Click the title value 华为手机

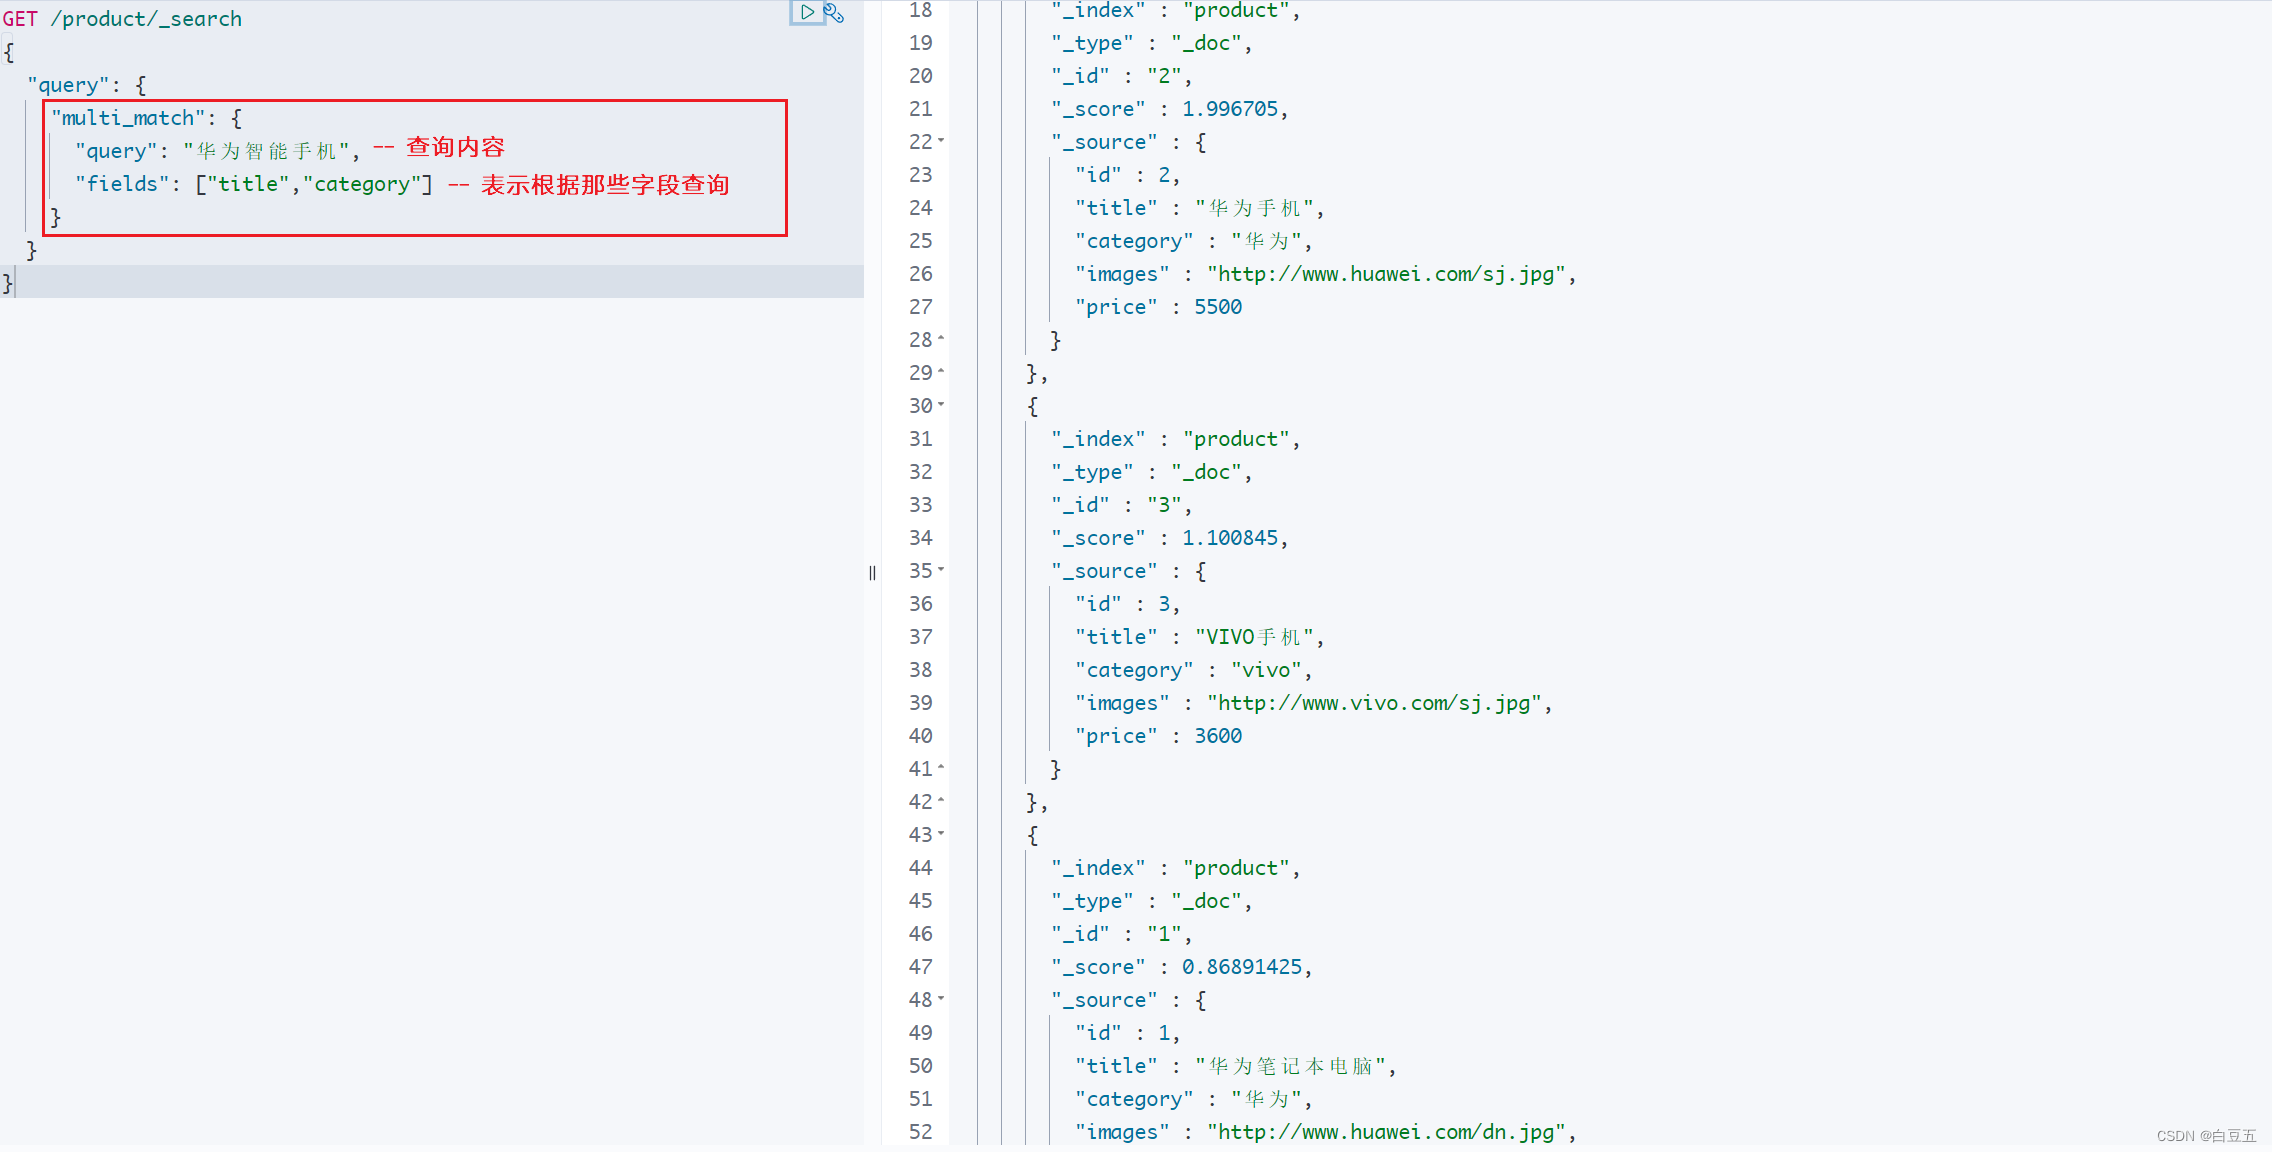point(1254,208)
